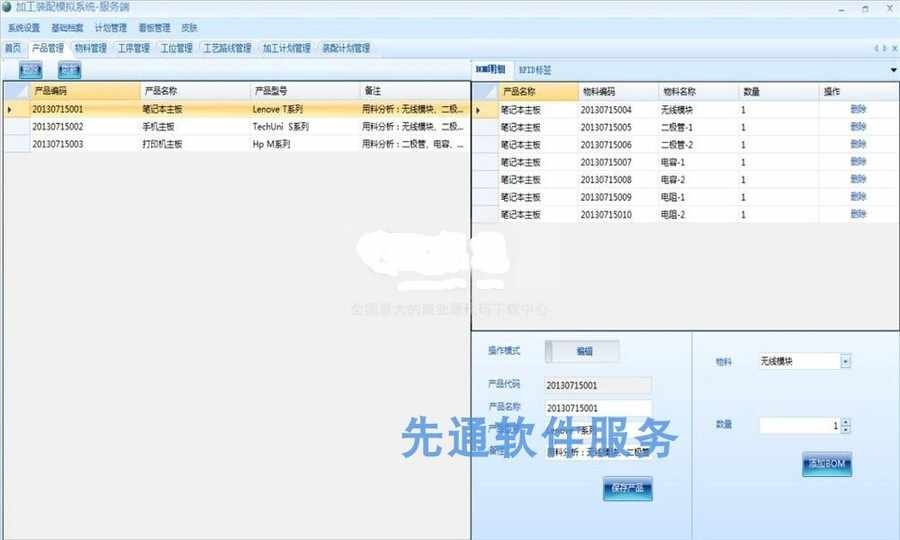Sort by the 产品编码 column header
This screenshot has width=900, height=540.
coord(85,91)
